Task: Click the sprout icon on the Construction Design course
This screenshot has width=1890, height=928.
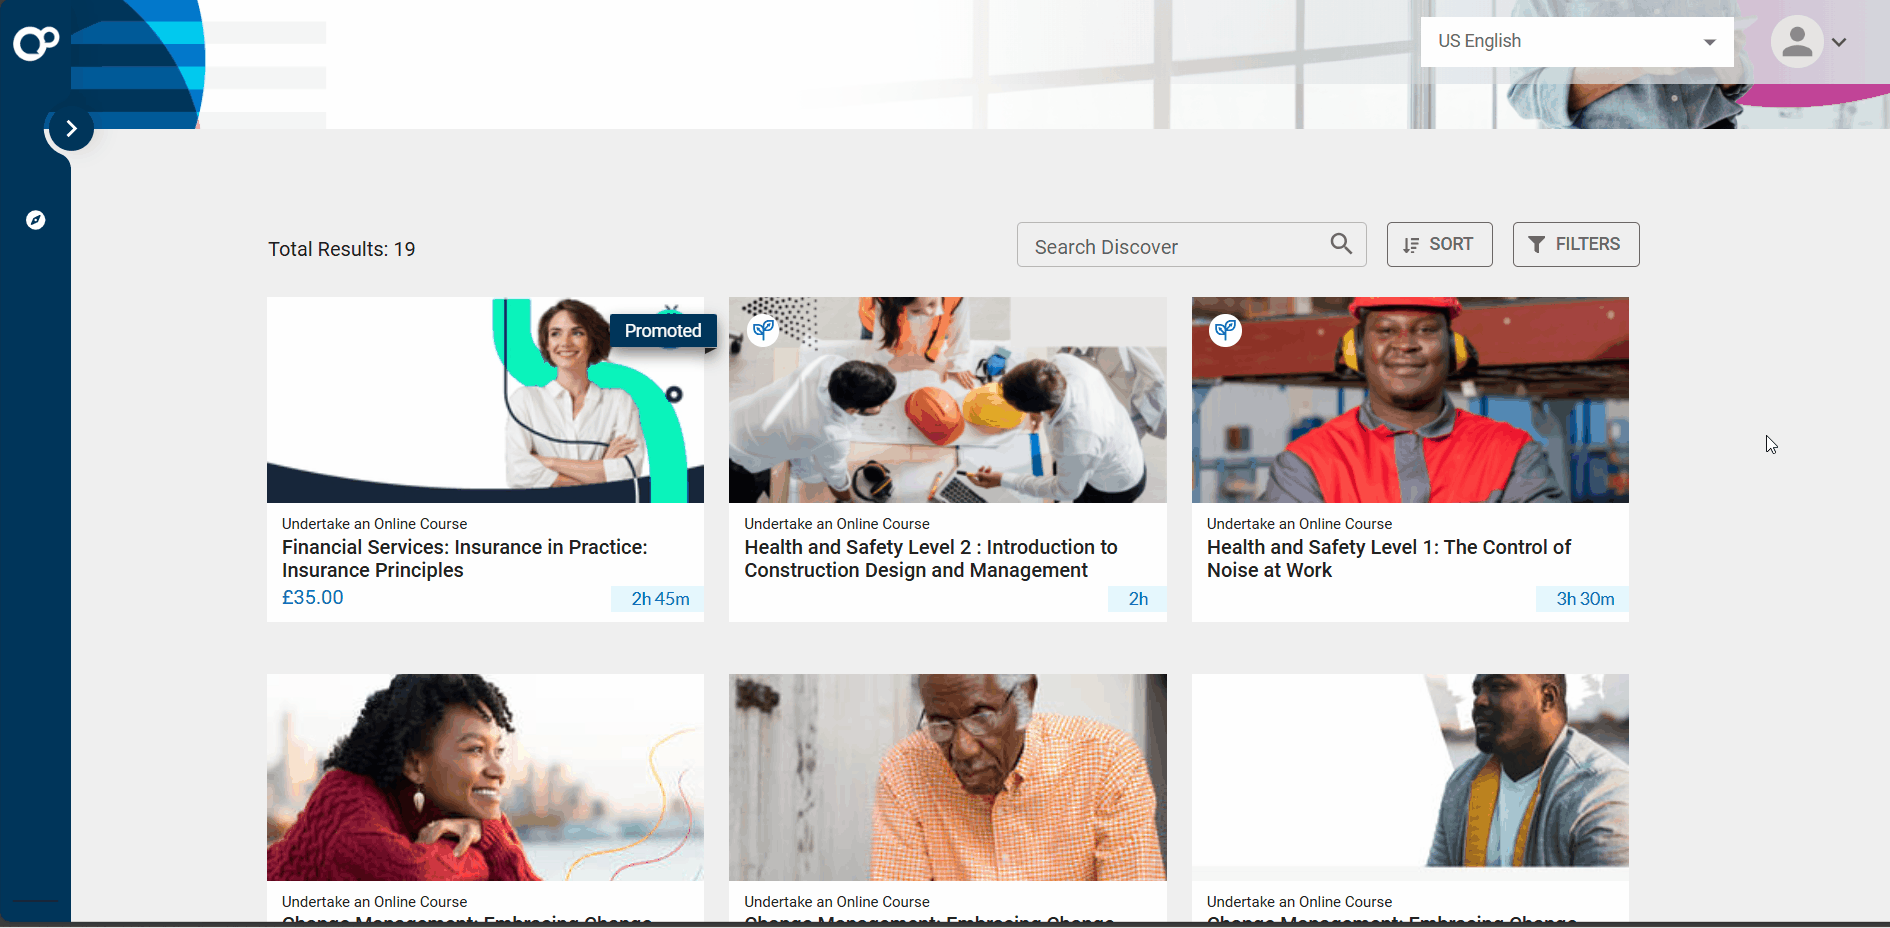Action: [764, 329]
